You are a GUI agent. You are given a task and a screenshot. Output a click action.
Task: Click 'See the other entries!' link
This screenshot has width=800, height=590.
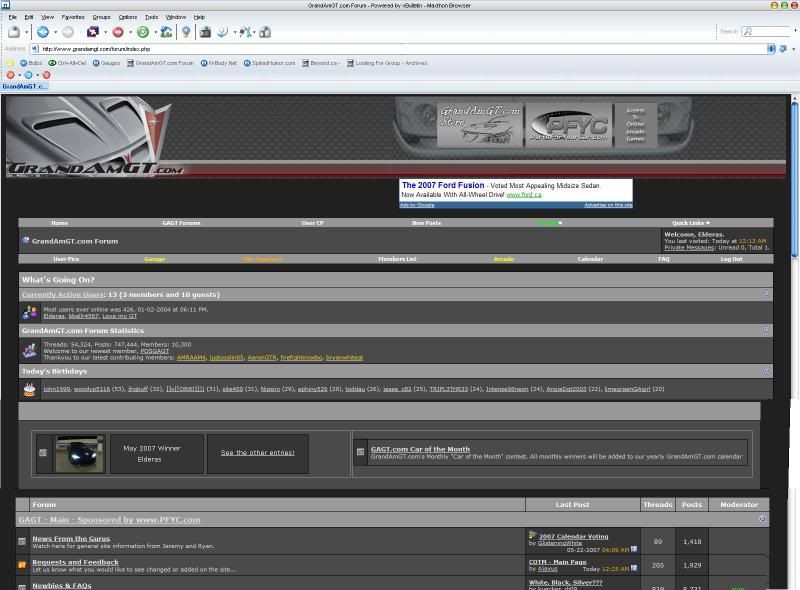pos(257,452)
